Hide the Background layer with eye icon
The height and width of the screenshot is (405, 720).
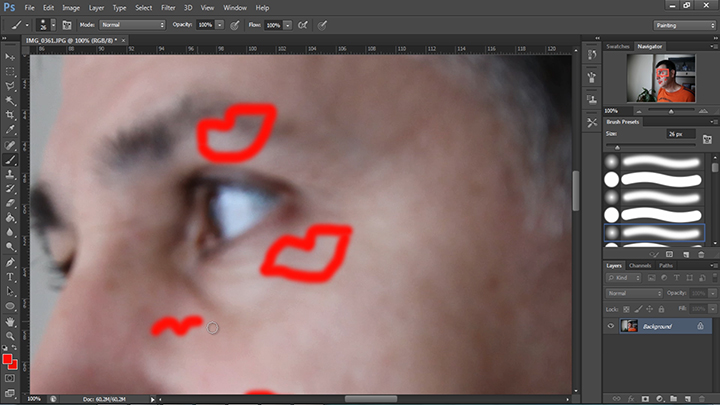point(611,326)
